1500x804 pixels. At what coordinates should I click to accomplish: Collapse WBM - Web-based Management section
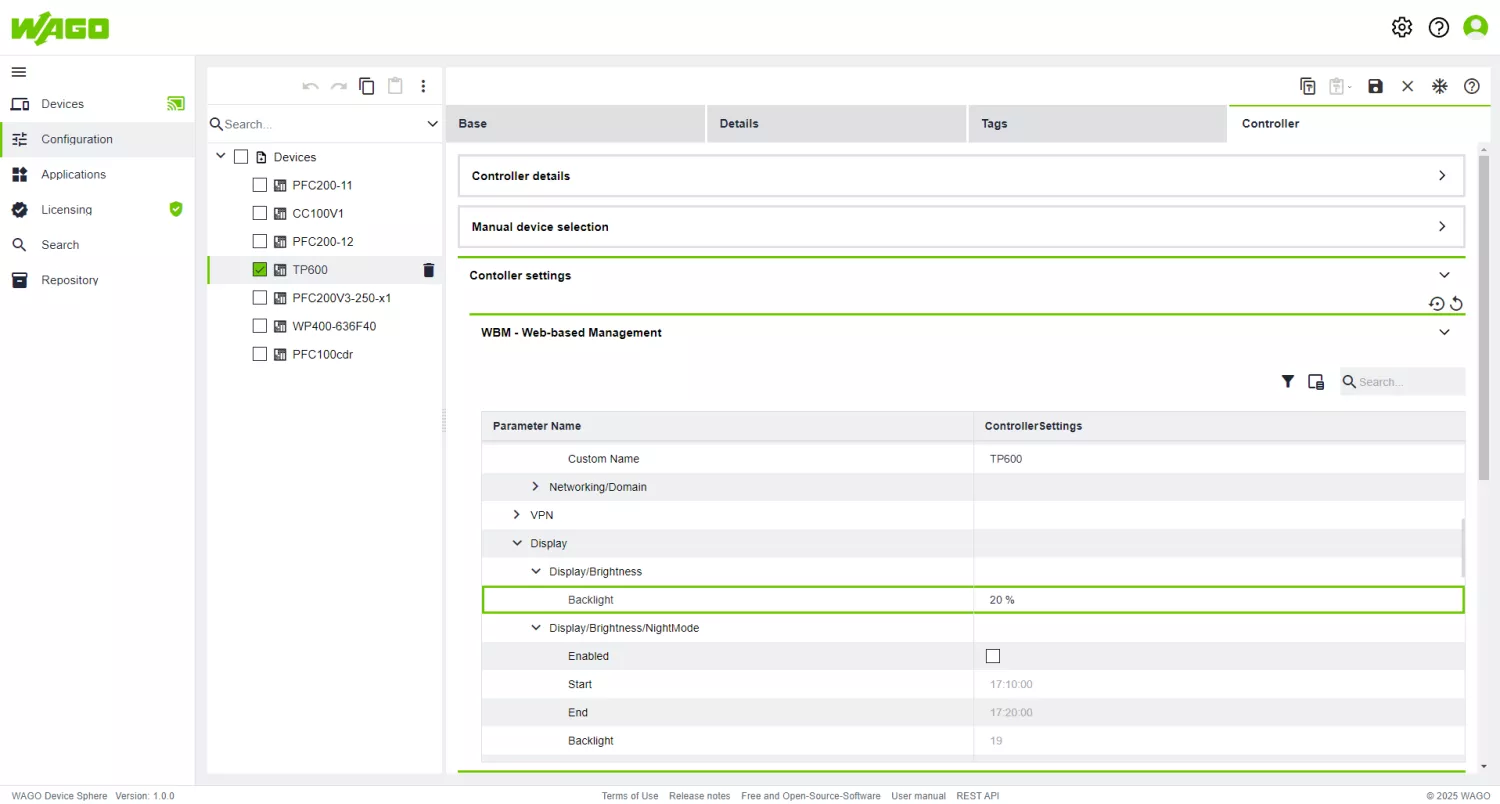coord(1444,332)
